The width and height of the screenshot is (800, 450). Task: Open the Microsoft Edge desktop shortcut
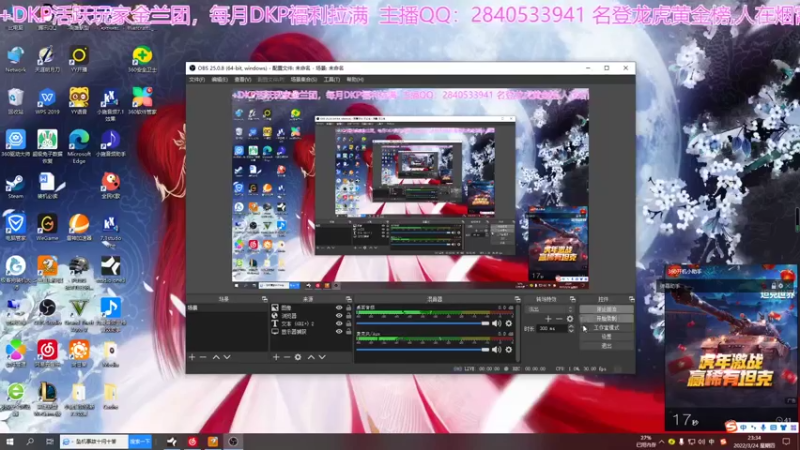pyautogui.click(x=79, y=145)
